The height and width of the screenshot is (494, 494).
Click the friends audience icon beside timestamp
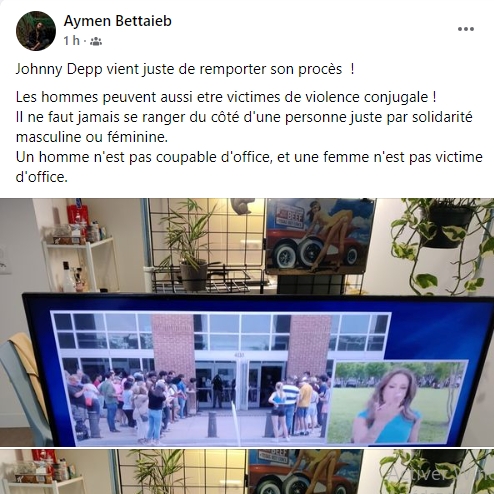tap(96, 41)
